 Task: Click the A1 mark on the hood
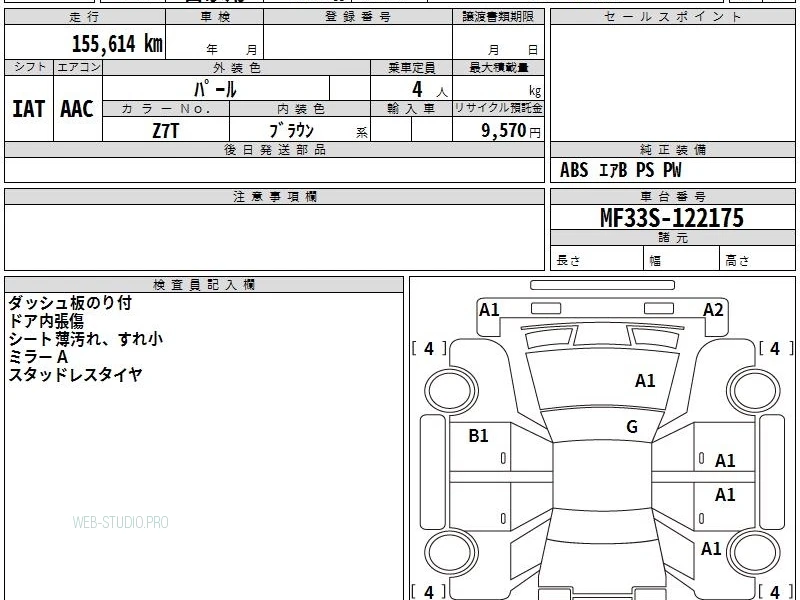pyautogui.click(x=645, y=381)
